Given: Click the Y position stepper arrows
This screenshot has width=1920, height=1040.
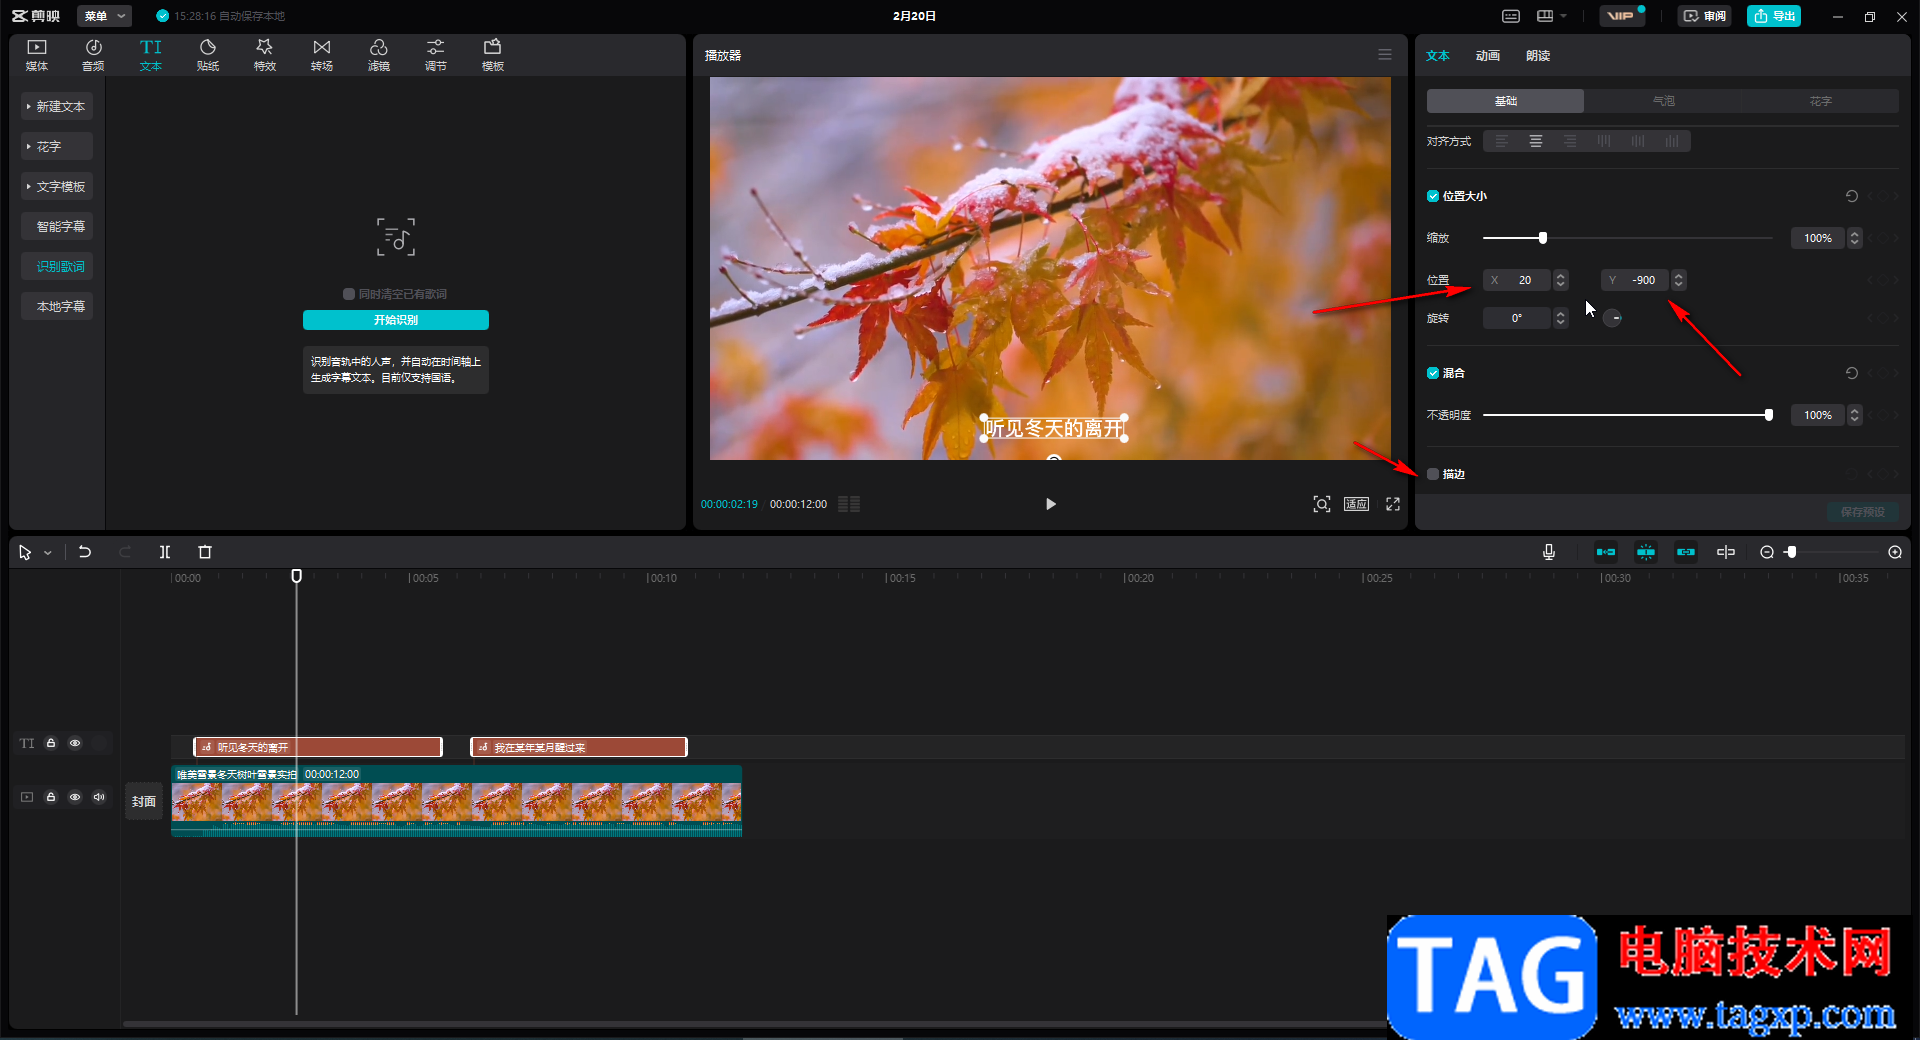Looking at the screenshot, I should [x=1679, y=280].
